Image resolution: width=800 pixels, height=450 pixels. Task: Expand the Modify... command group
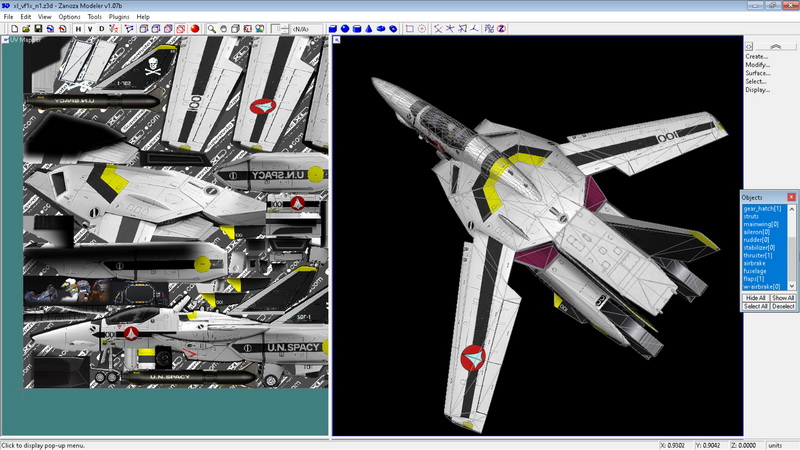[x=758, y=65]
